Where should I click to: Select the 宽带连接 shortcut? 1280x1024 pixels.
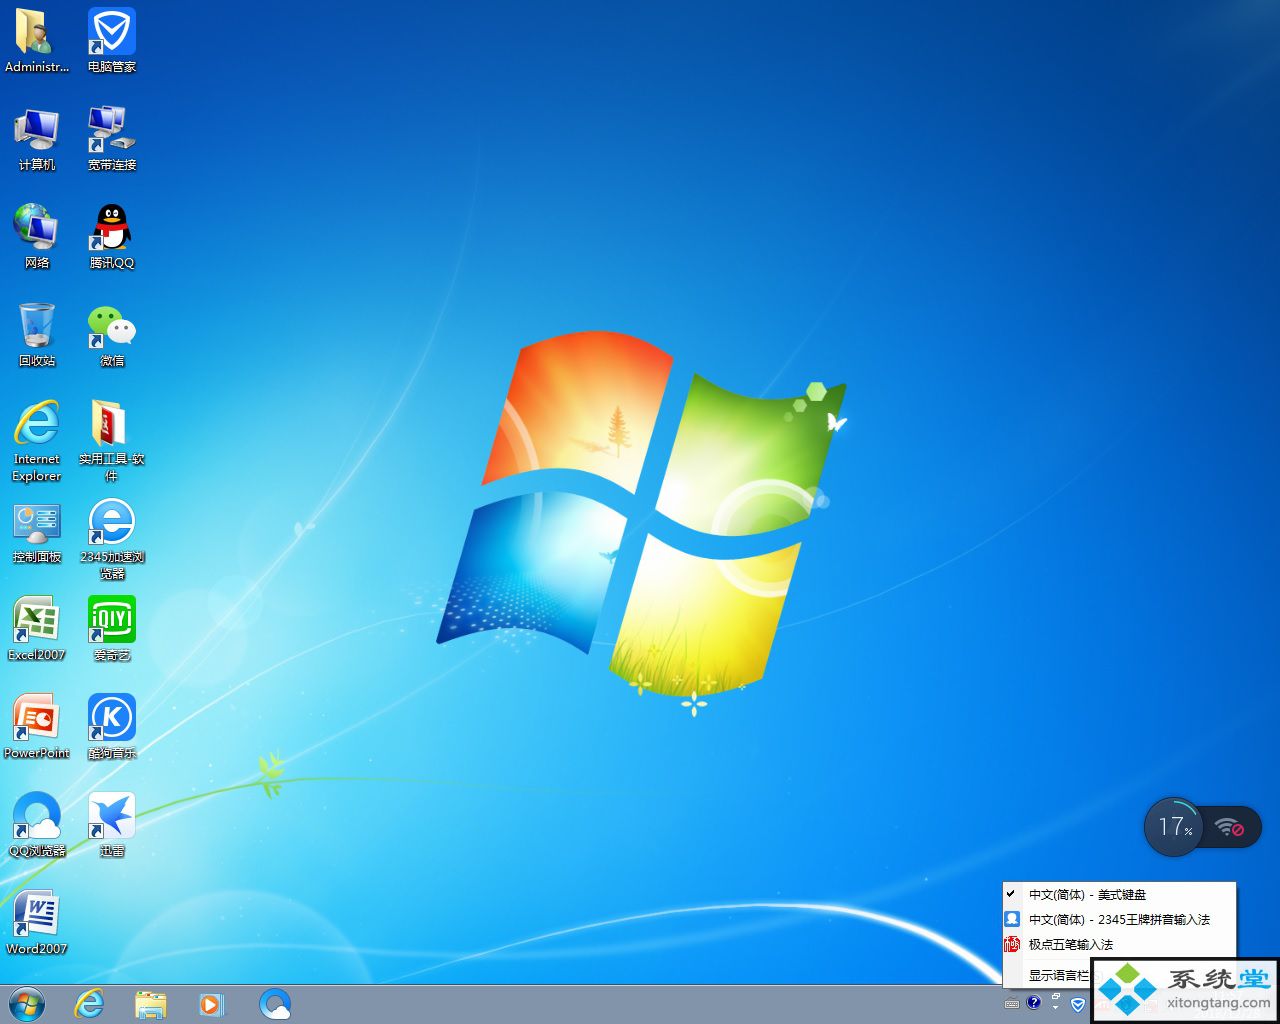click(x=112, y=139)
